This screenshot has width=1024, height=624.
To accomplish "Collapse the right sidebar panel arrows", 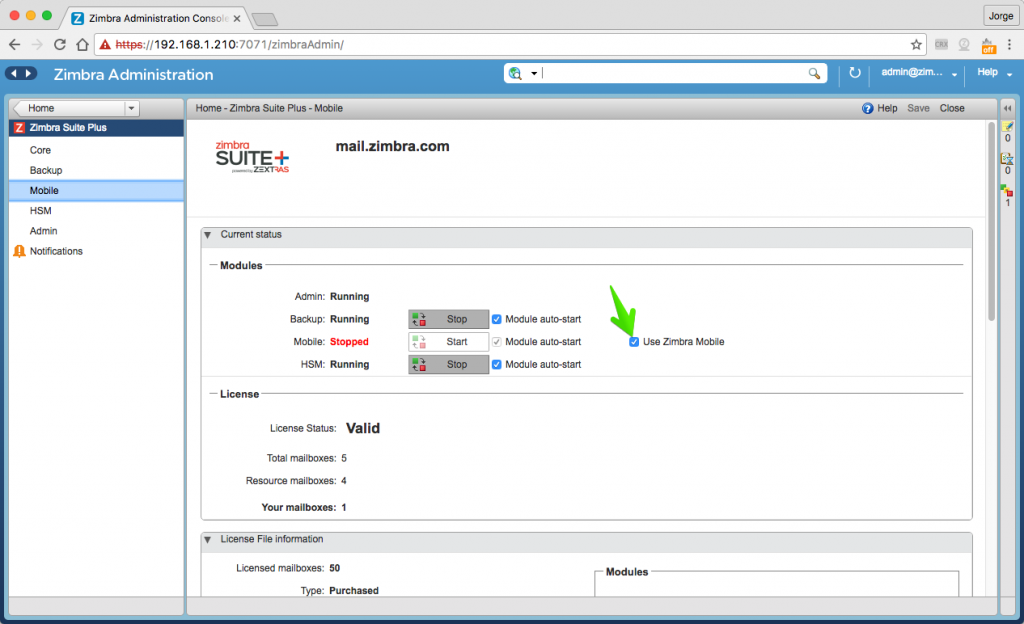I will (1008, 108).
